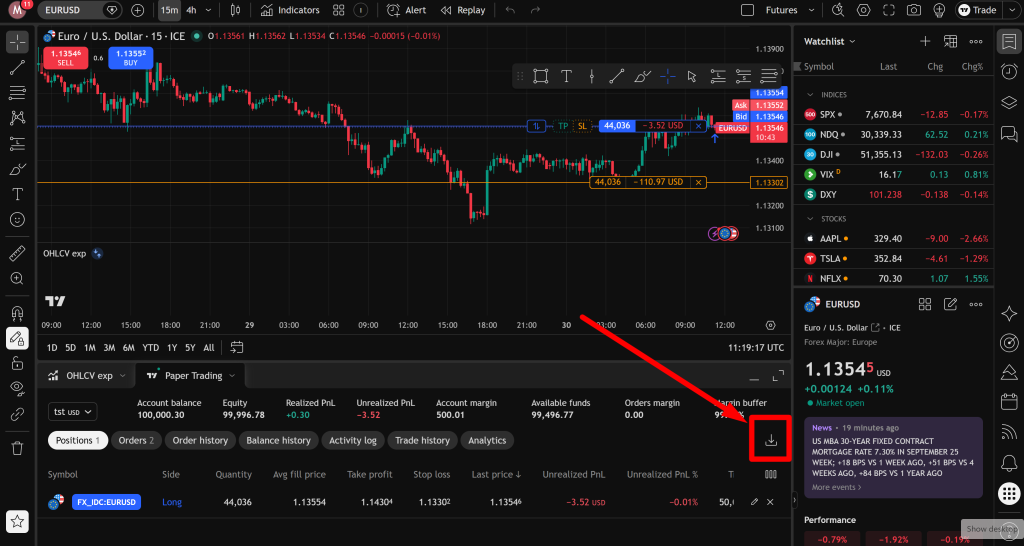The image size is (1024, 546).
Task: Take a chart snapshot with camera icon
Action: pyautogui.click(x=914, y=10)
